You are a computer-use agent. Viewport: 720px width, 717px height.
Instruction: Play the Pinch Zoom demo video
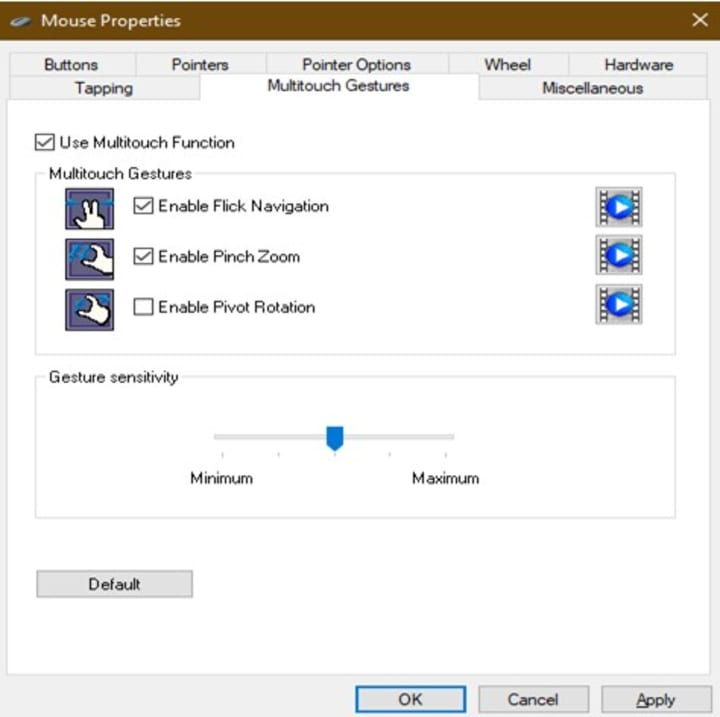(x=619, y=255)
